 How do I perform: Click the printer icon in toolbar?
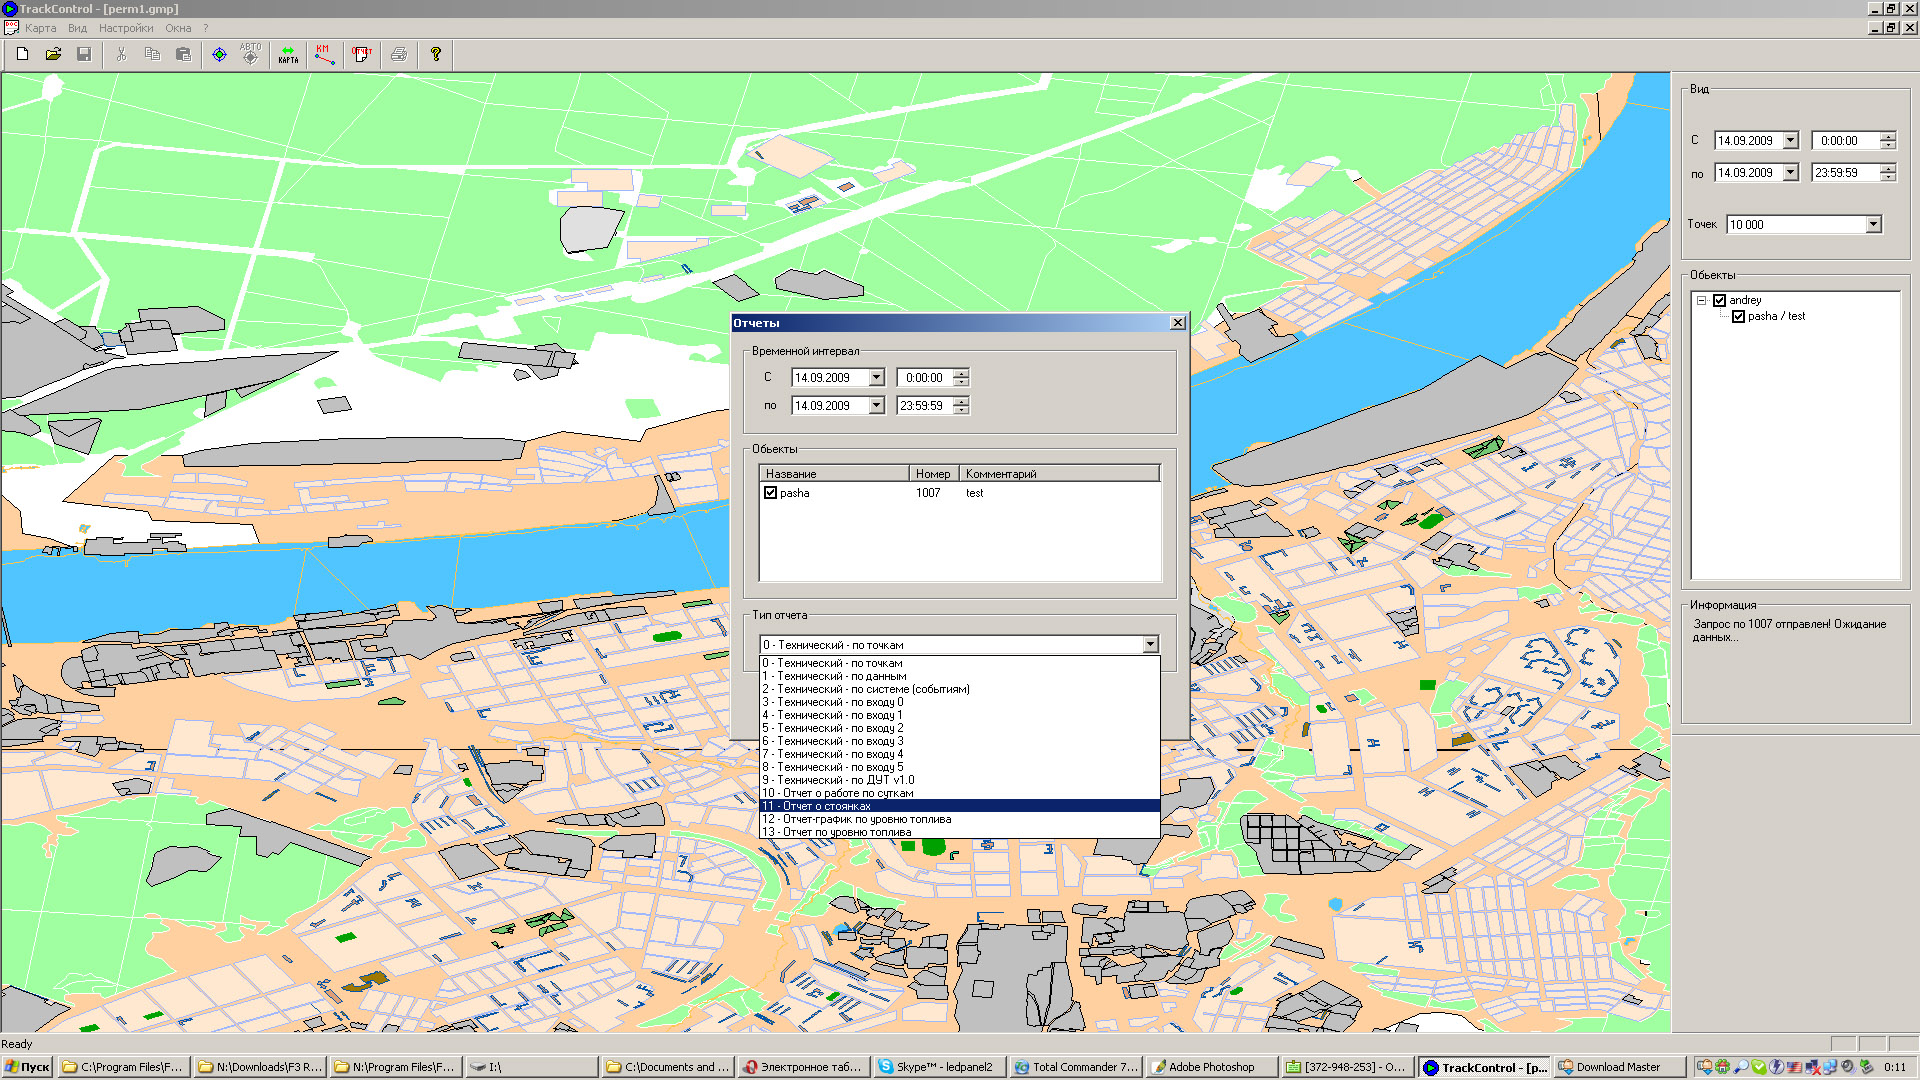tap(399, 54)
